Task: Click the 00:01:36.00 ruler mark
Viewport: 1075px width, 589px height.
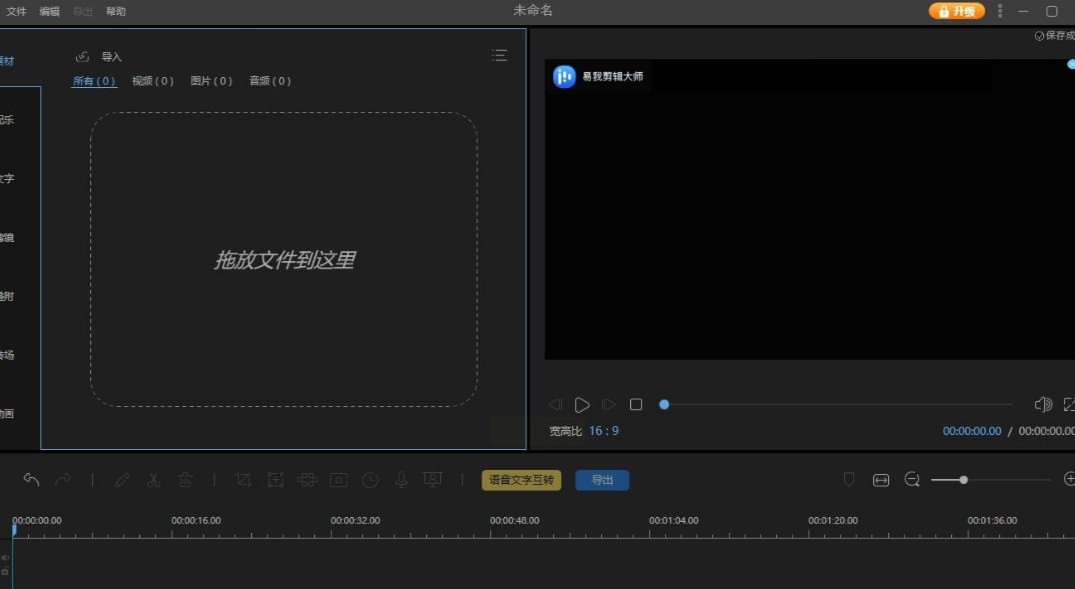Action: coord(992,520)
